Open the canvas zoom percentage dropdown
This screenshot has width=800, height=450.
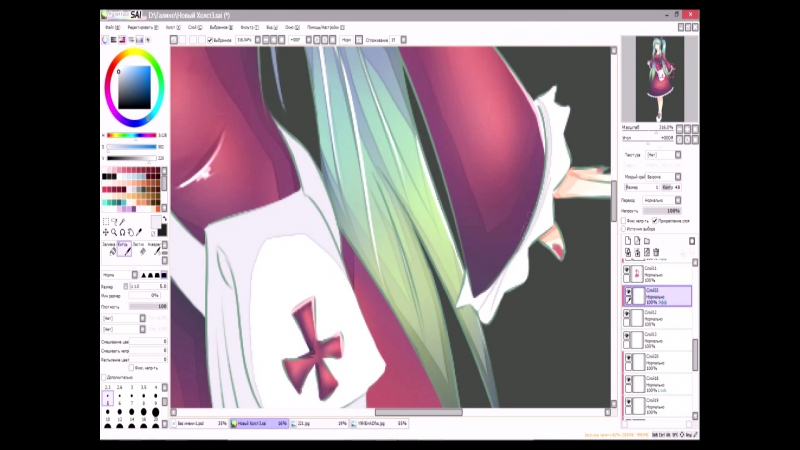coord(258,40)
